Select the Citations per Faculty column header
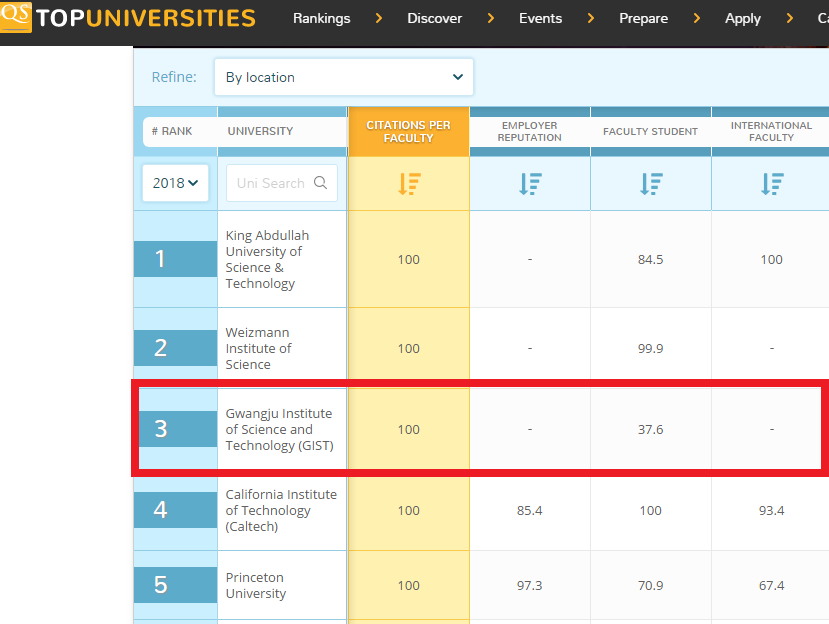Viewport: 829px width, 624px height. pyautogui.click(x=408, y=131)
